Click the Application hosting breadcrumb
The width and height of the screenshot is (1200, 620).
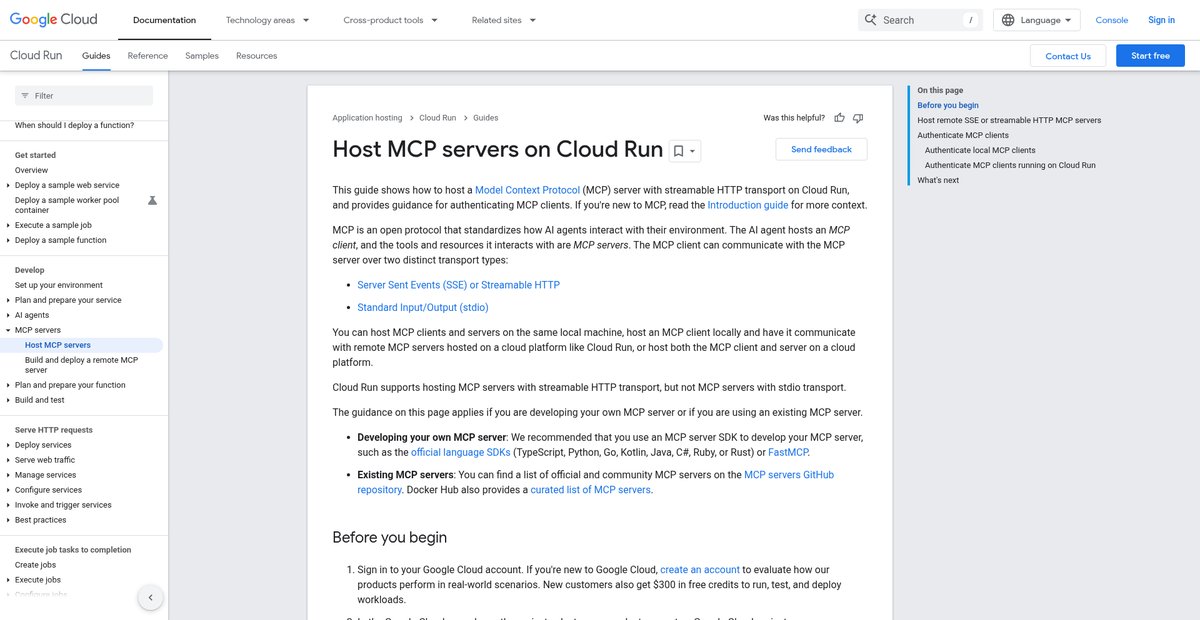367,118
